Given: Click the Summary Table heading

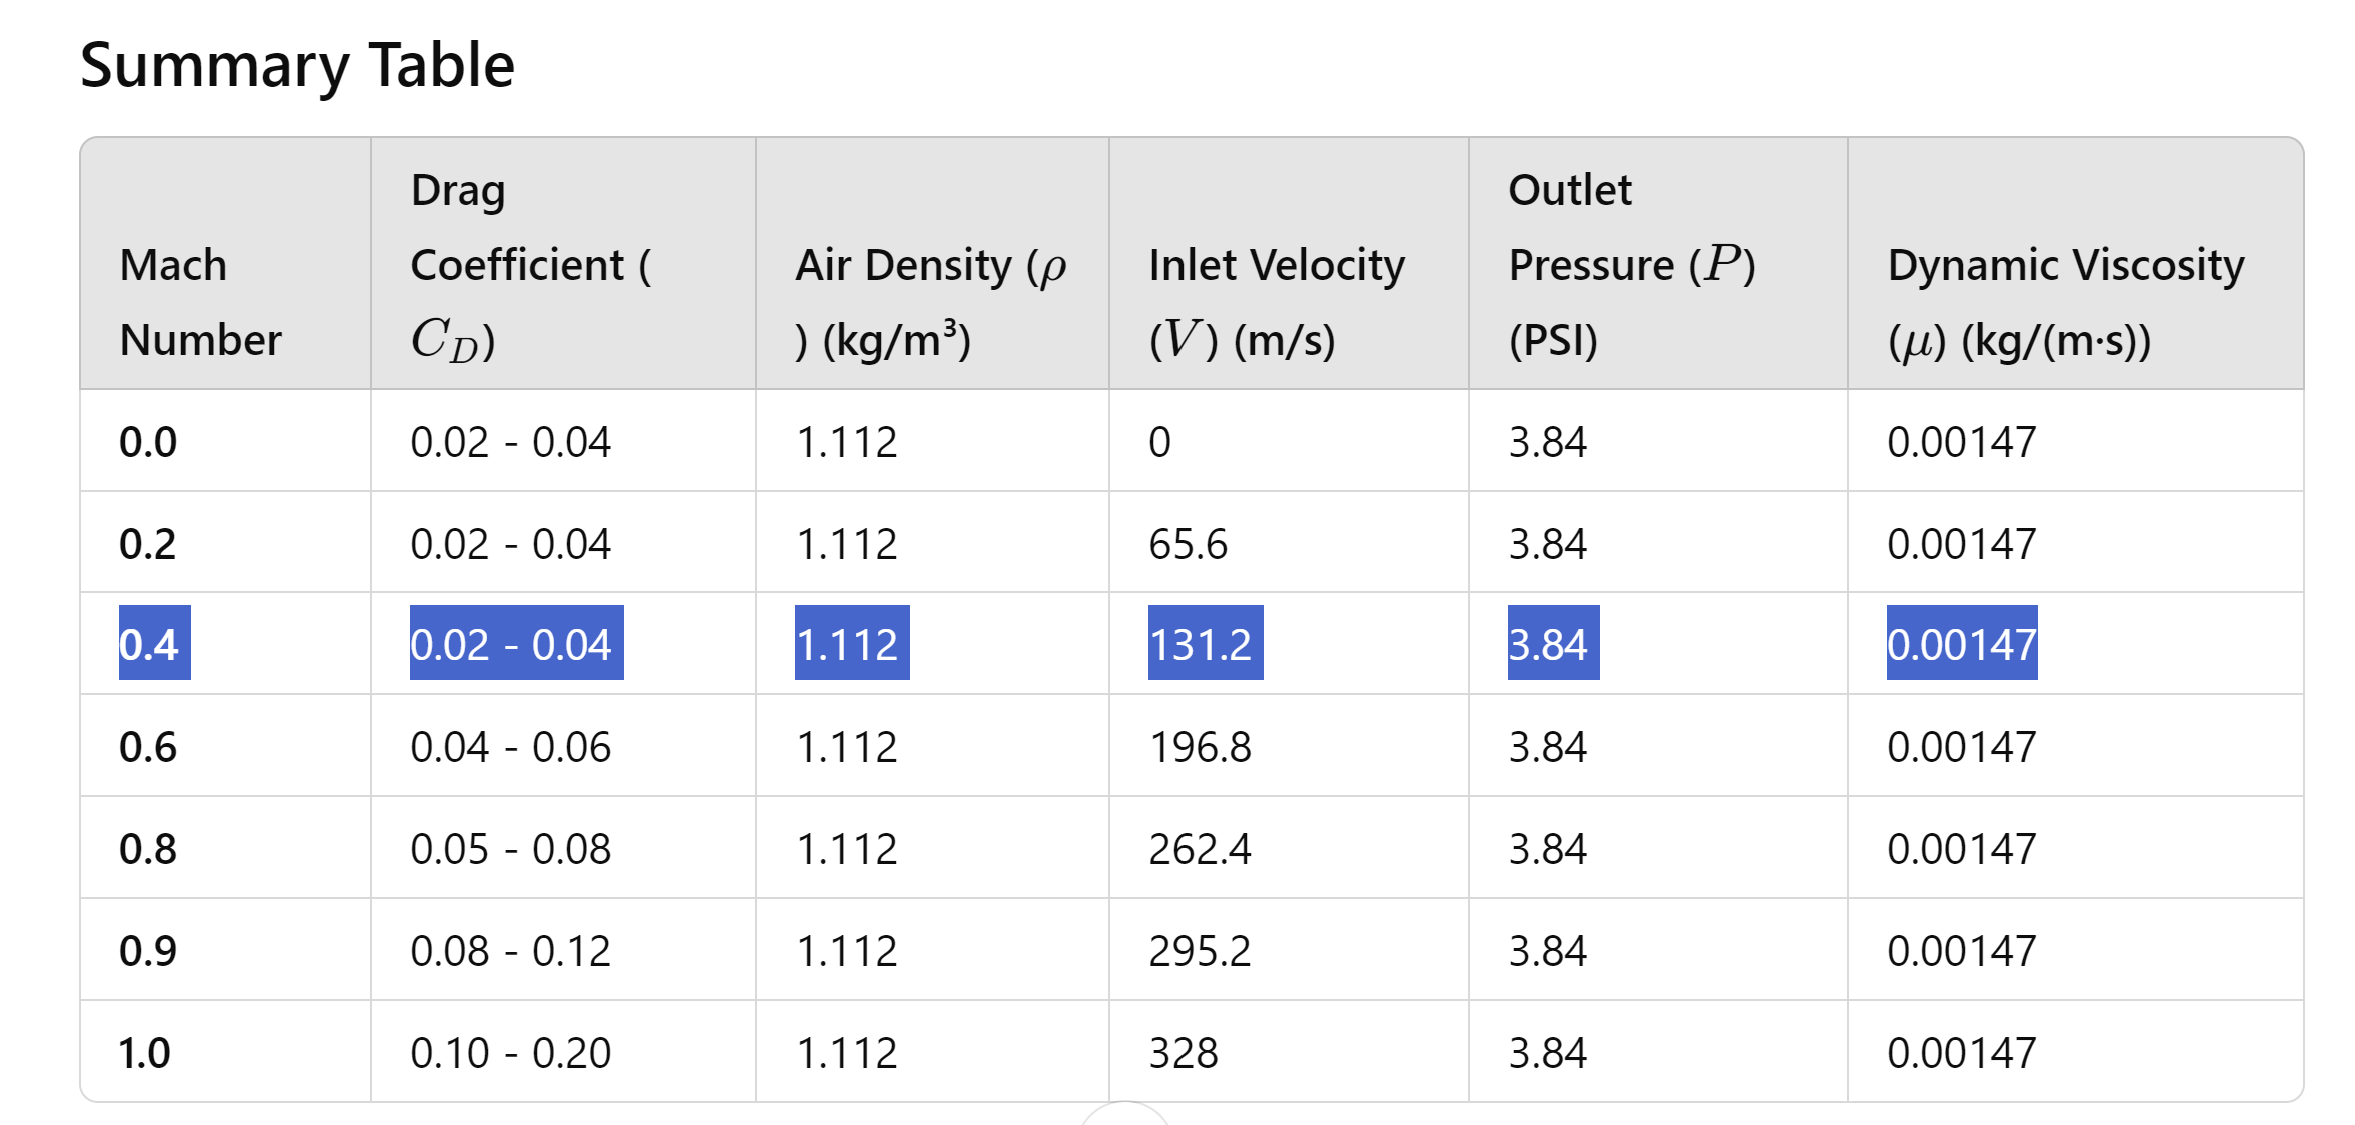Looking at the screenshot, I should coord(297,66).
